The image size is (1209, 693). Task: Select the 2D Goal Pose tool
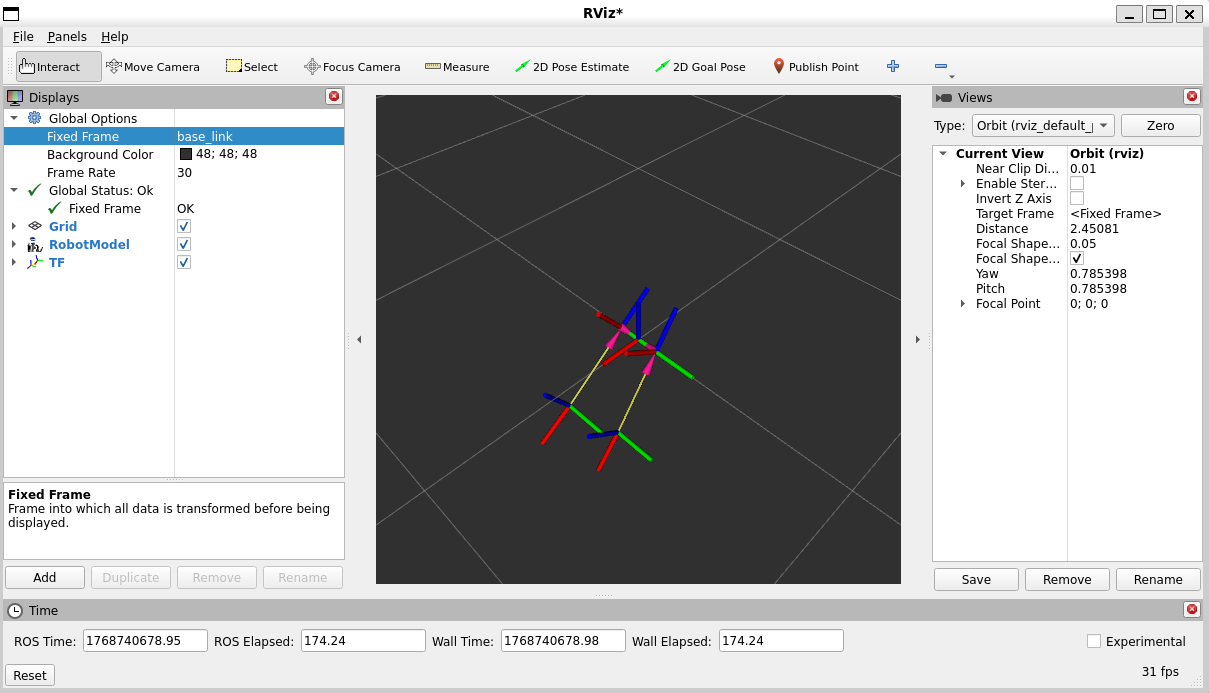point(700,67)
